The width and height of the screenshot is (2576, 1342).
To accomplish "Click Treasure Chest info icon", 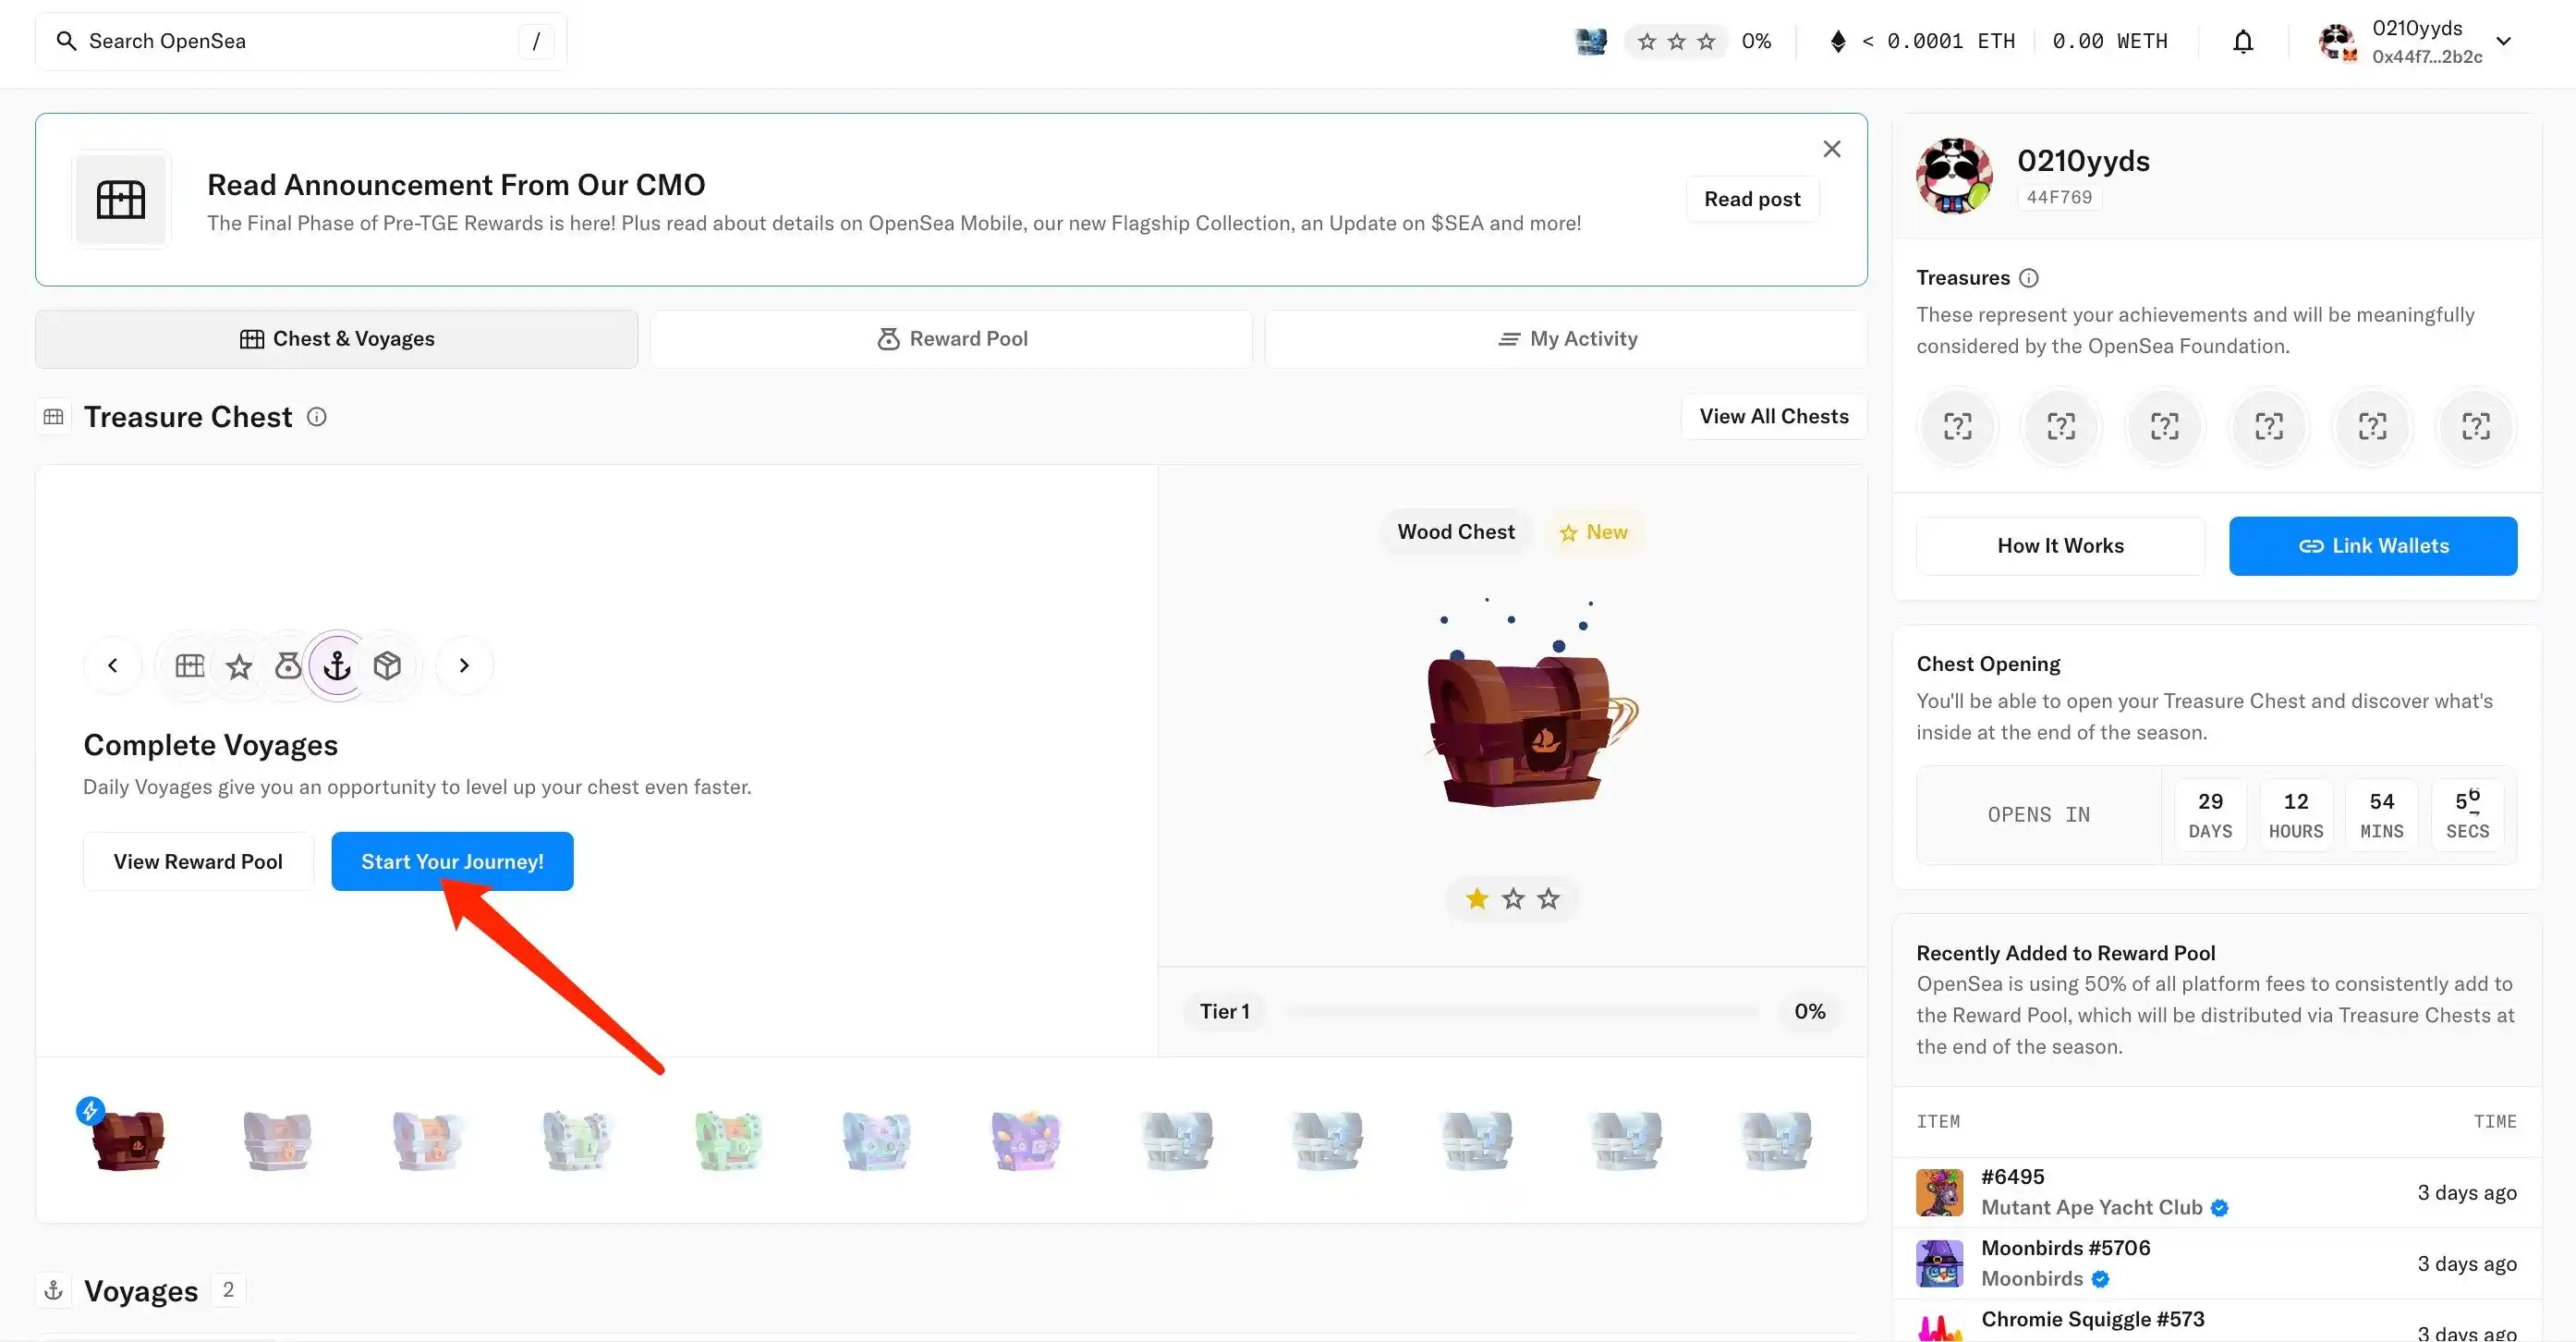I will [317, 417].
